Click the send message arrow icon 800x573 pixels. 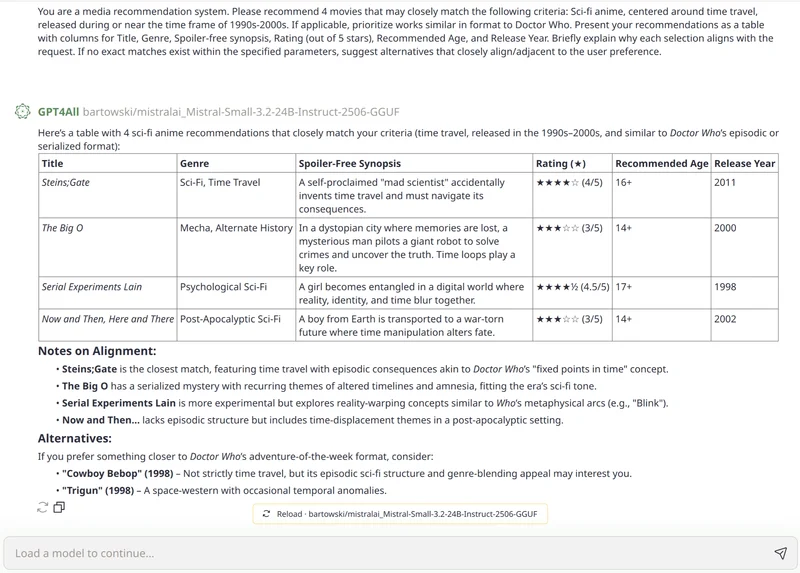tap(780, 553)
